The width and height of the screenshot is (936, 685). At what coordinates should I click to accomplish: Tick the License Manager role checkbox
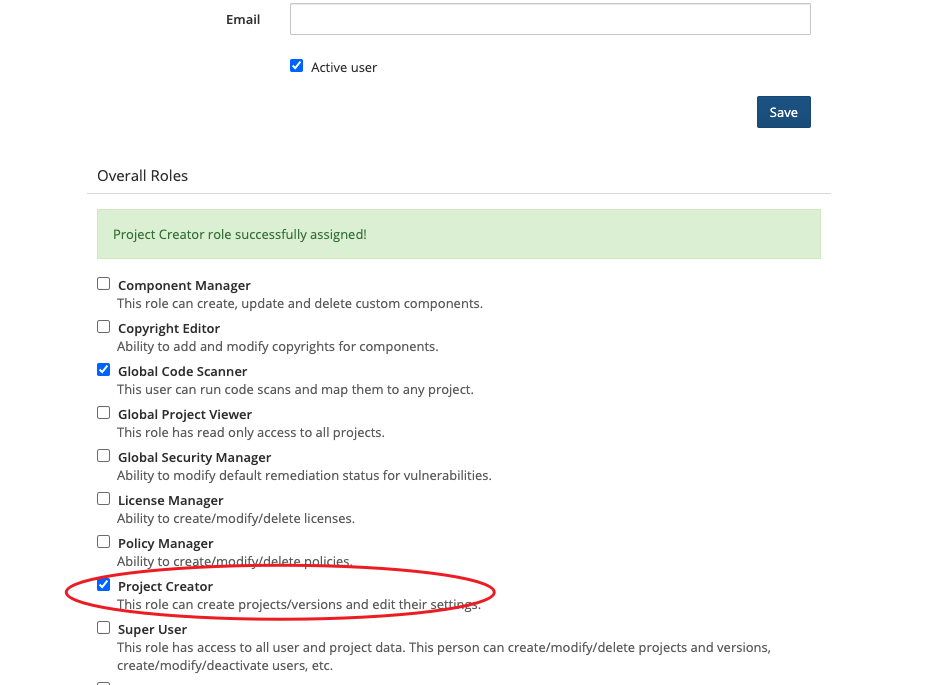(x=103, y=499)
